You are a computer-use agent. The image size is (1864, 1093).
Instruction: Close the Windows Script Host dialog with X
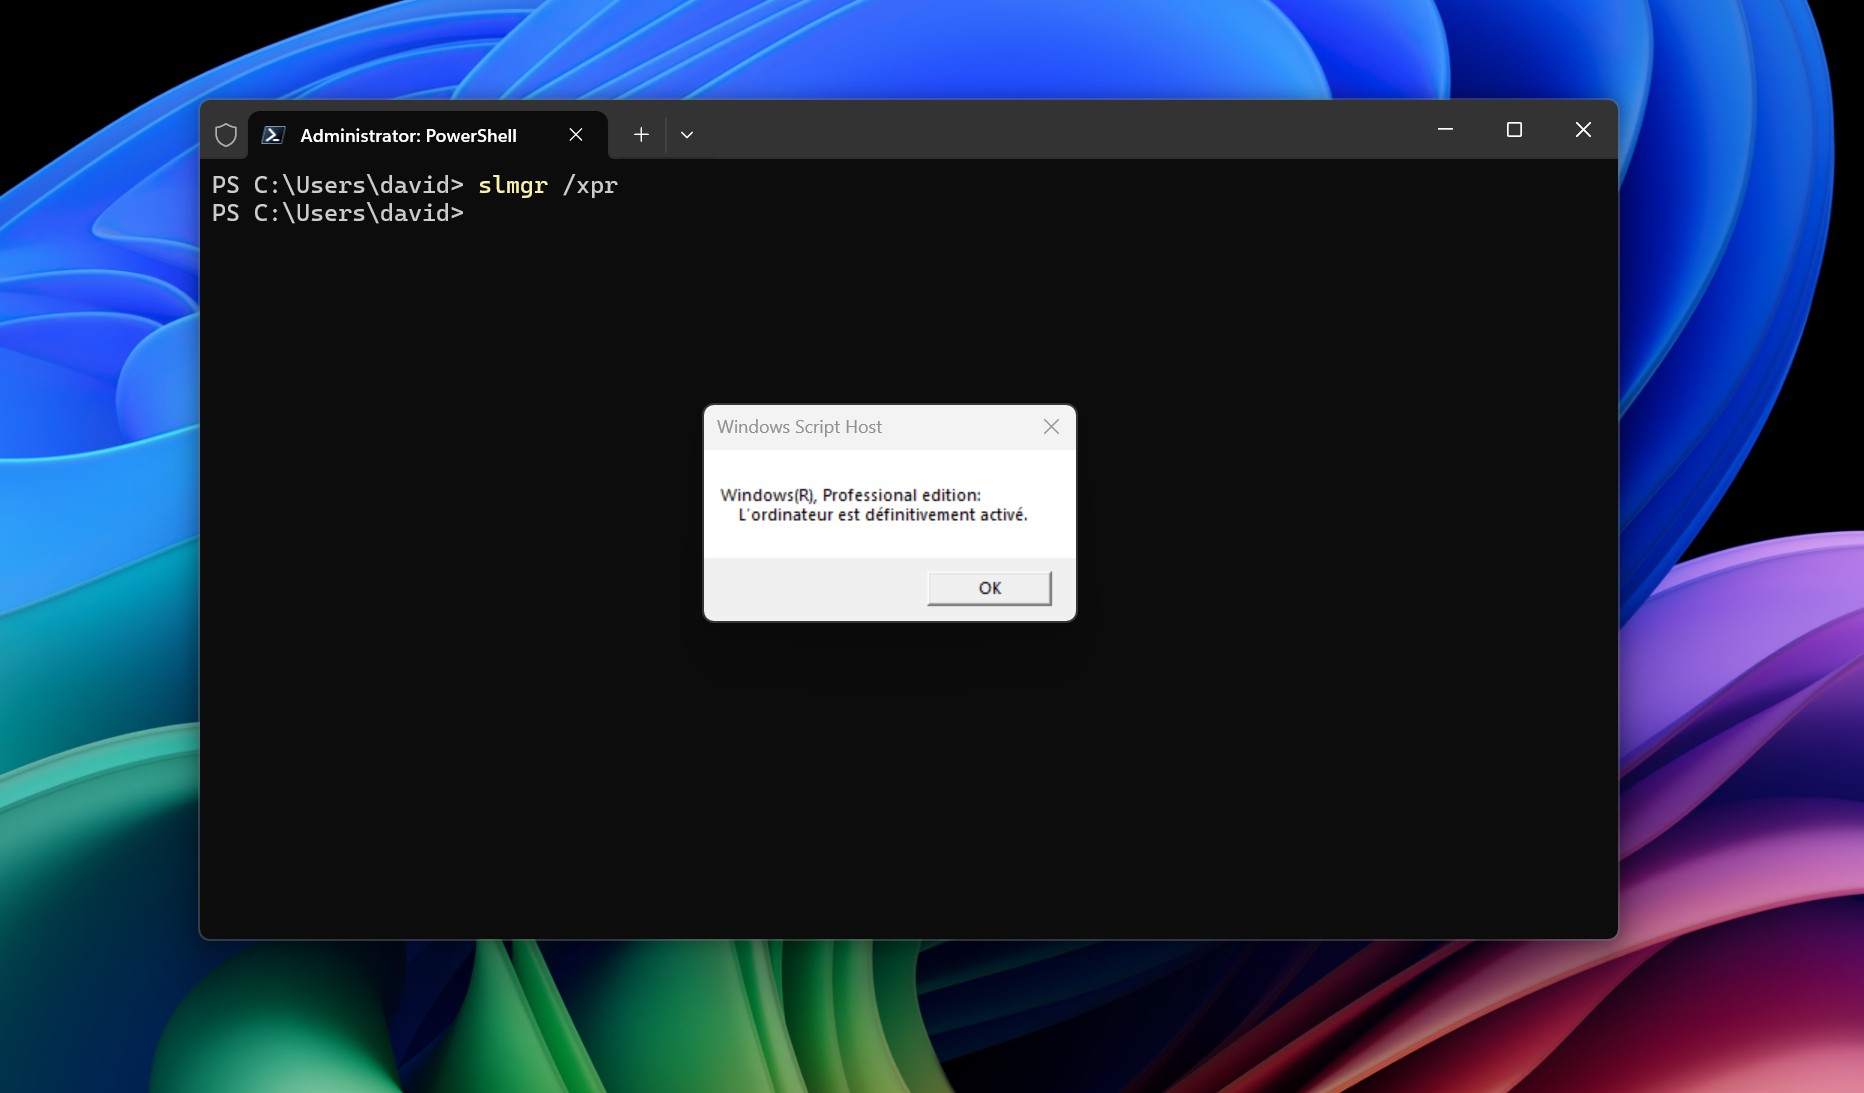coord(1051,427)
